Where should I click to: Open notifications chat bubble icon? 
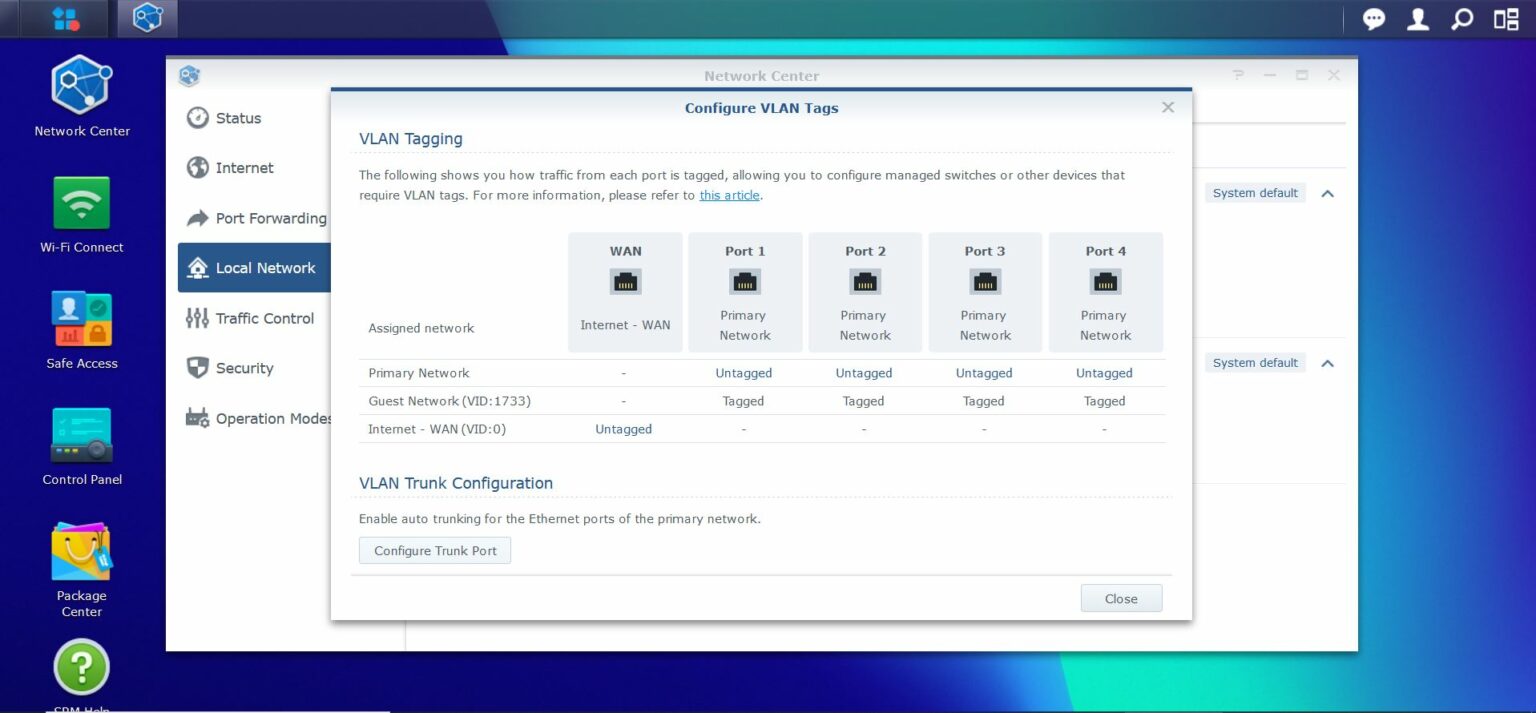pyautogui.click(x=1374, y=19)
